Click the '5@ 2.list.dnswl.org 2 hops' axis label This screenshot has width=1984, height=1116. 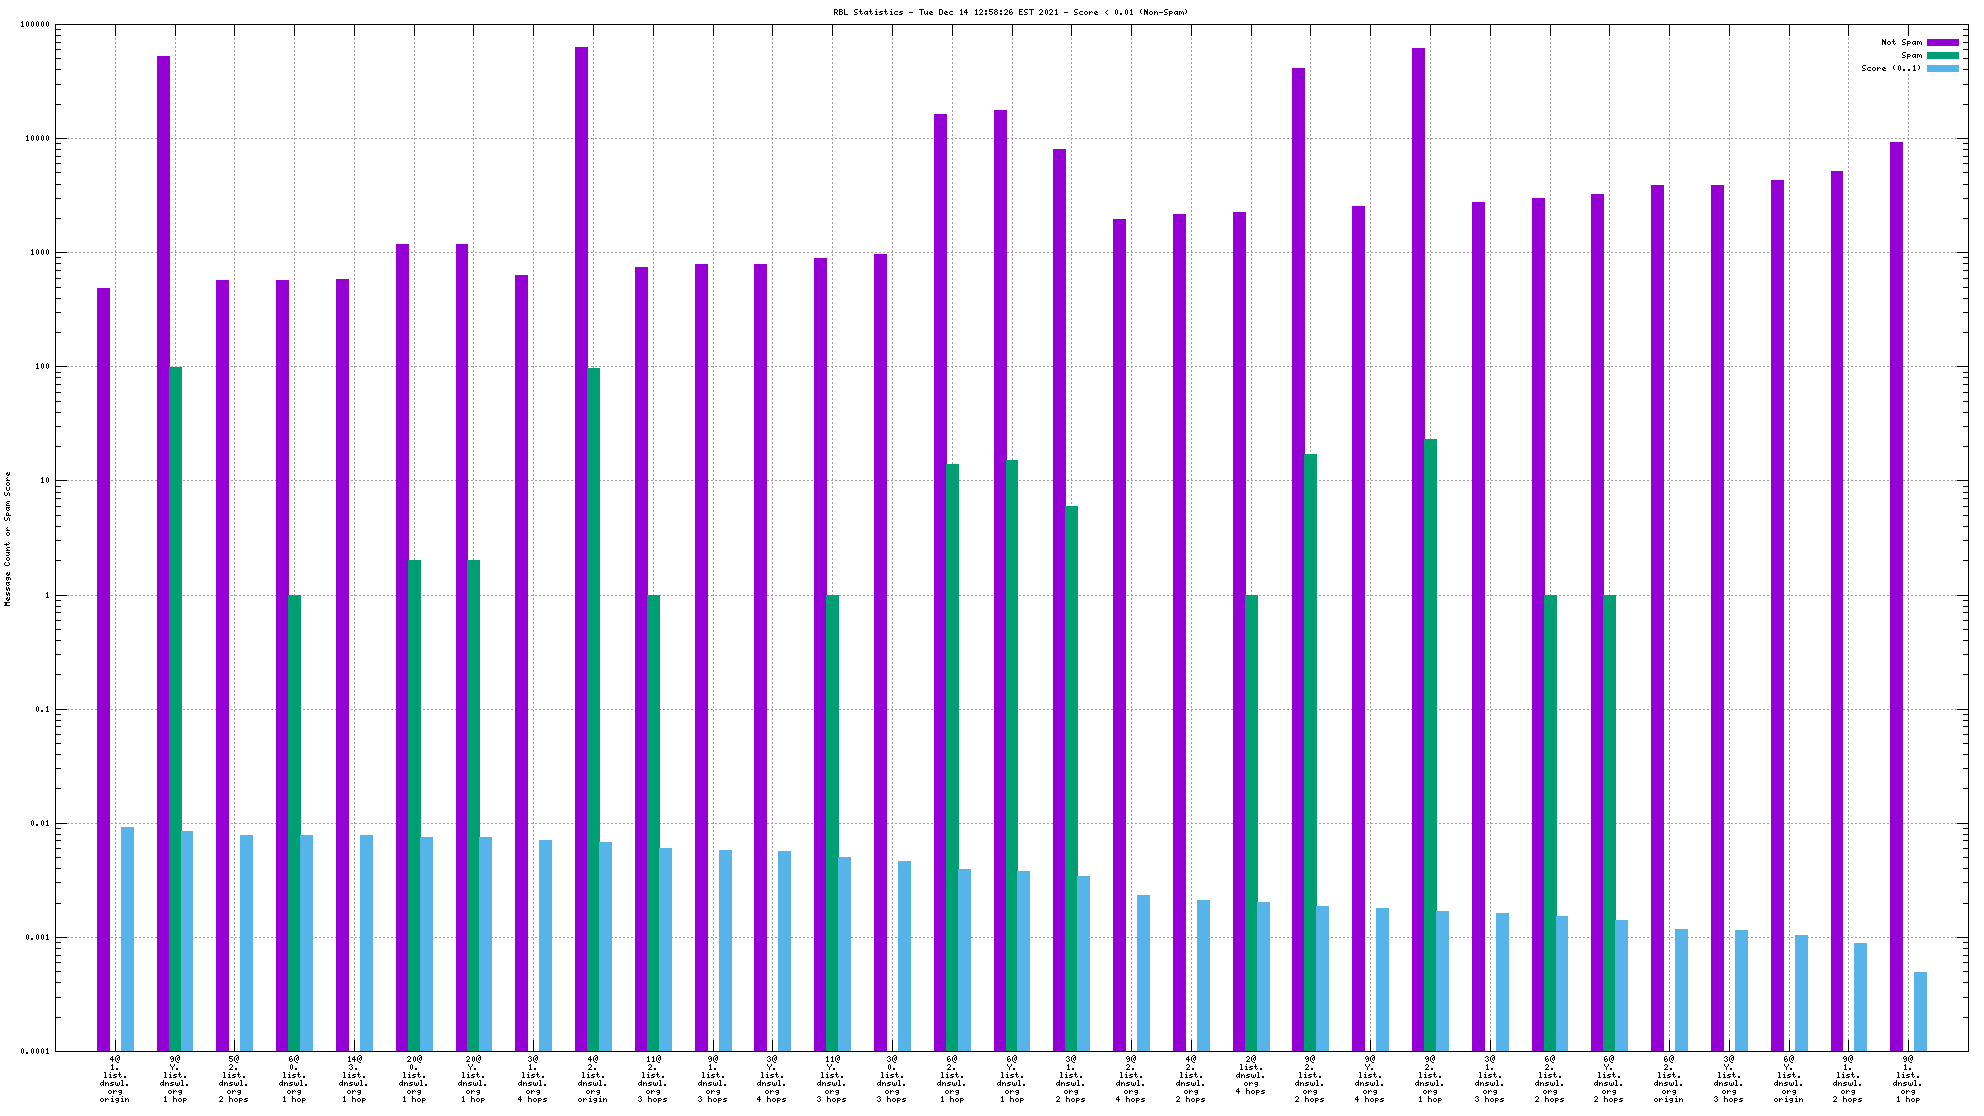pos(234,1078)
